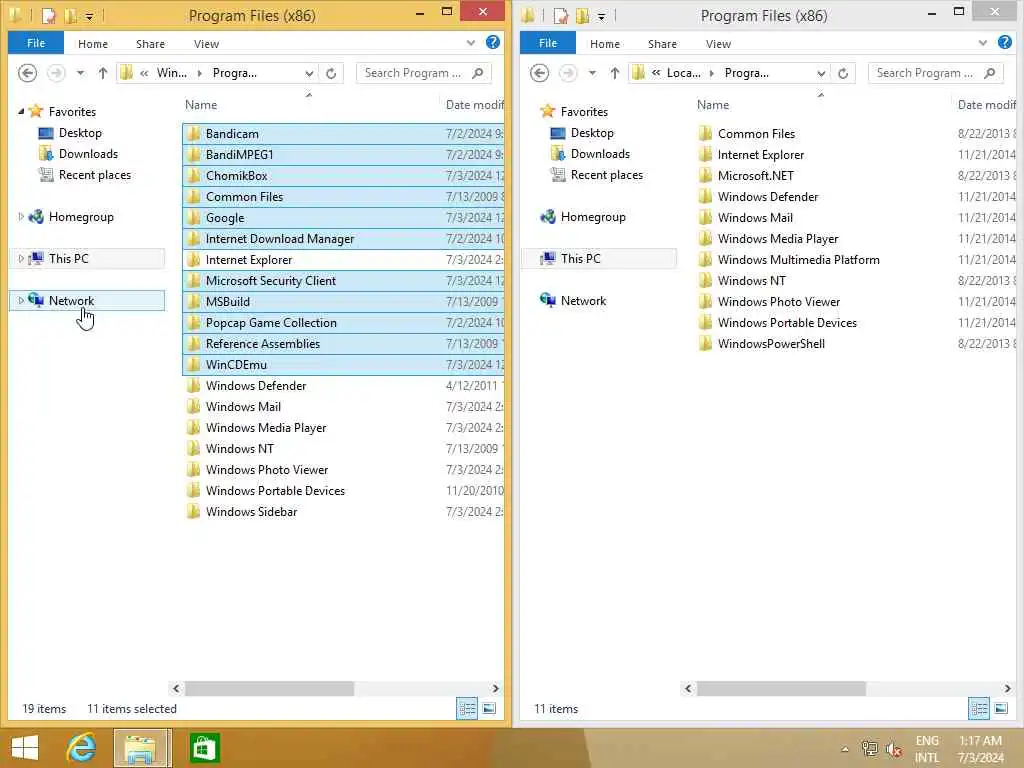The width and height of the screenshot is (1024, 768).
Task: Switch the left window to details view
Action: (467, 709)
